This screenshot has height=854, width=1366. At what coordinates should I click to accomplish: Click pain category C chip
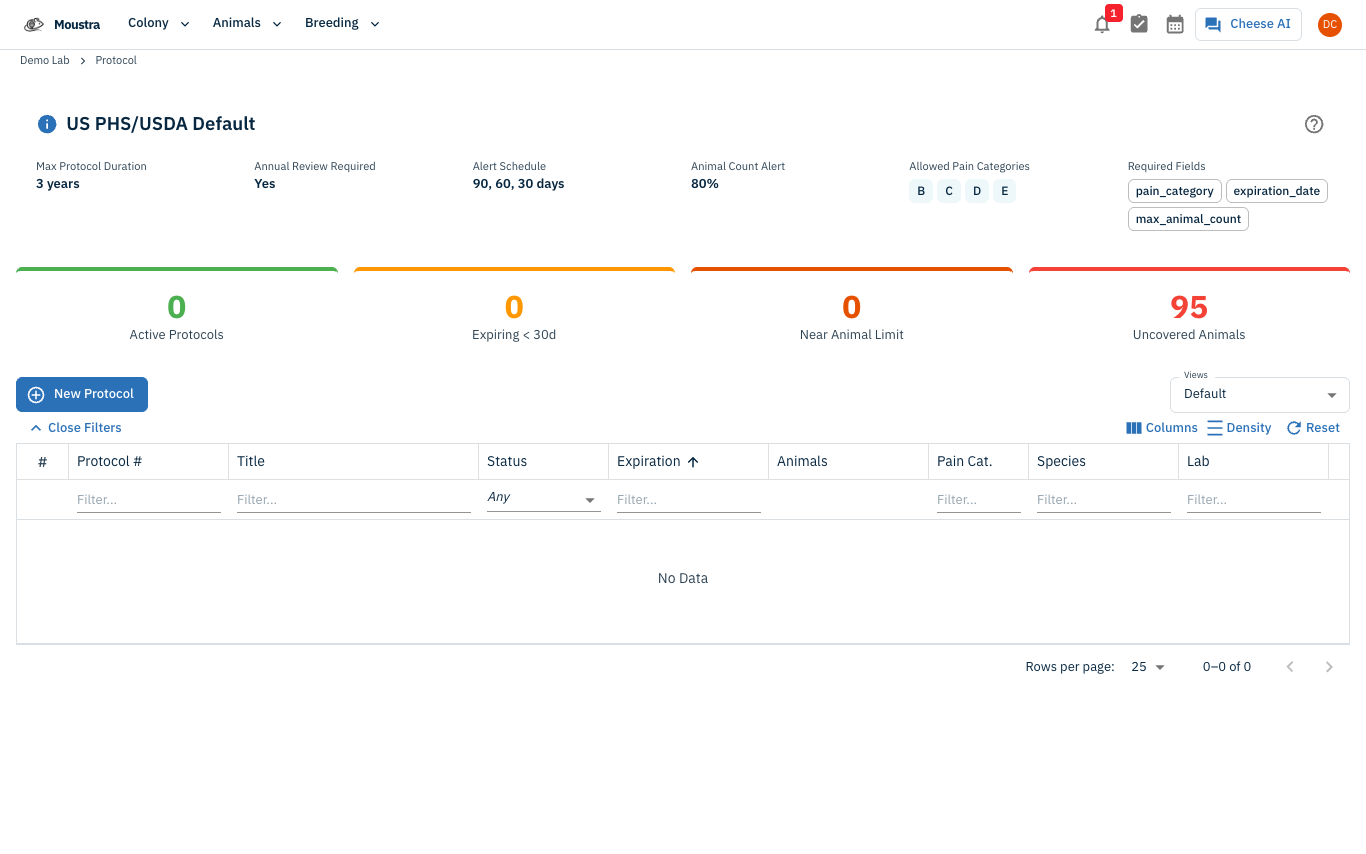click(949, 191)
